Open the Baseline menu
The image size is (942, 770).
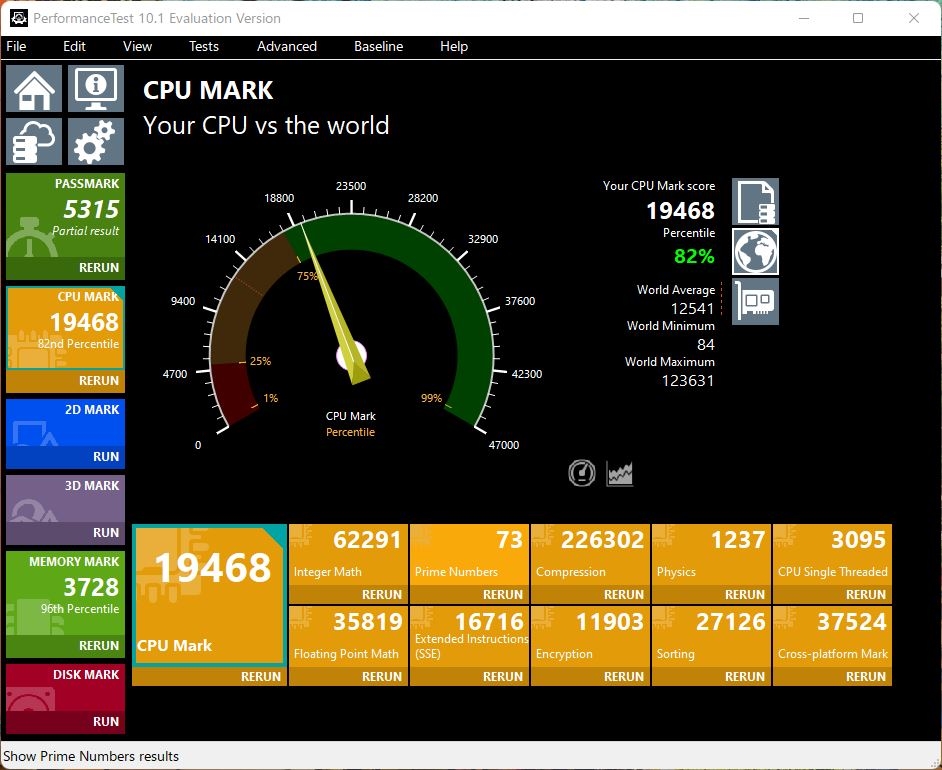(x=378, y=47)
